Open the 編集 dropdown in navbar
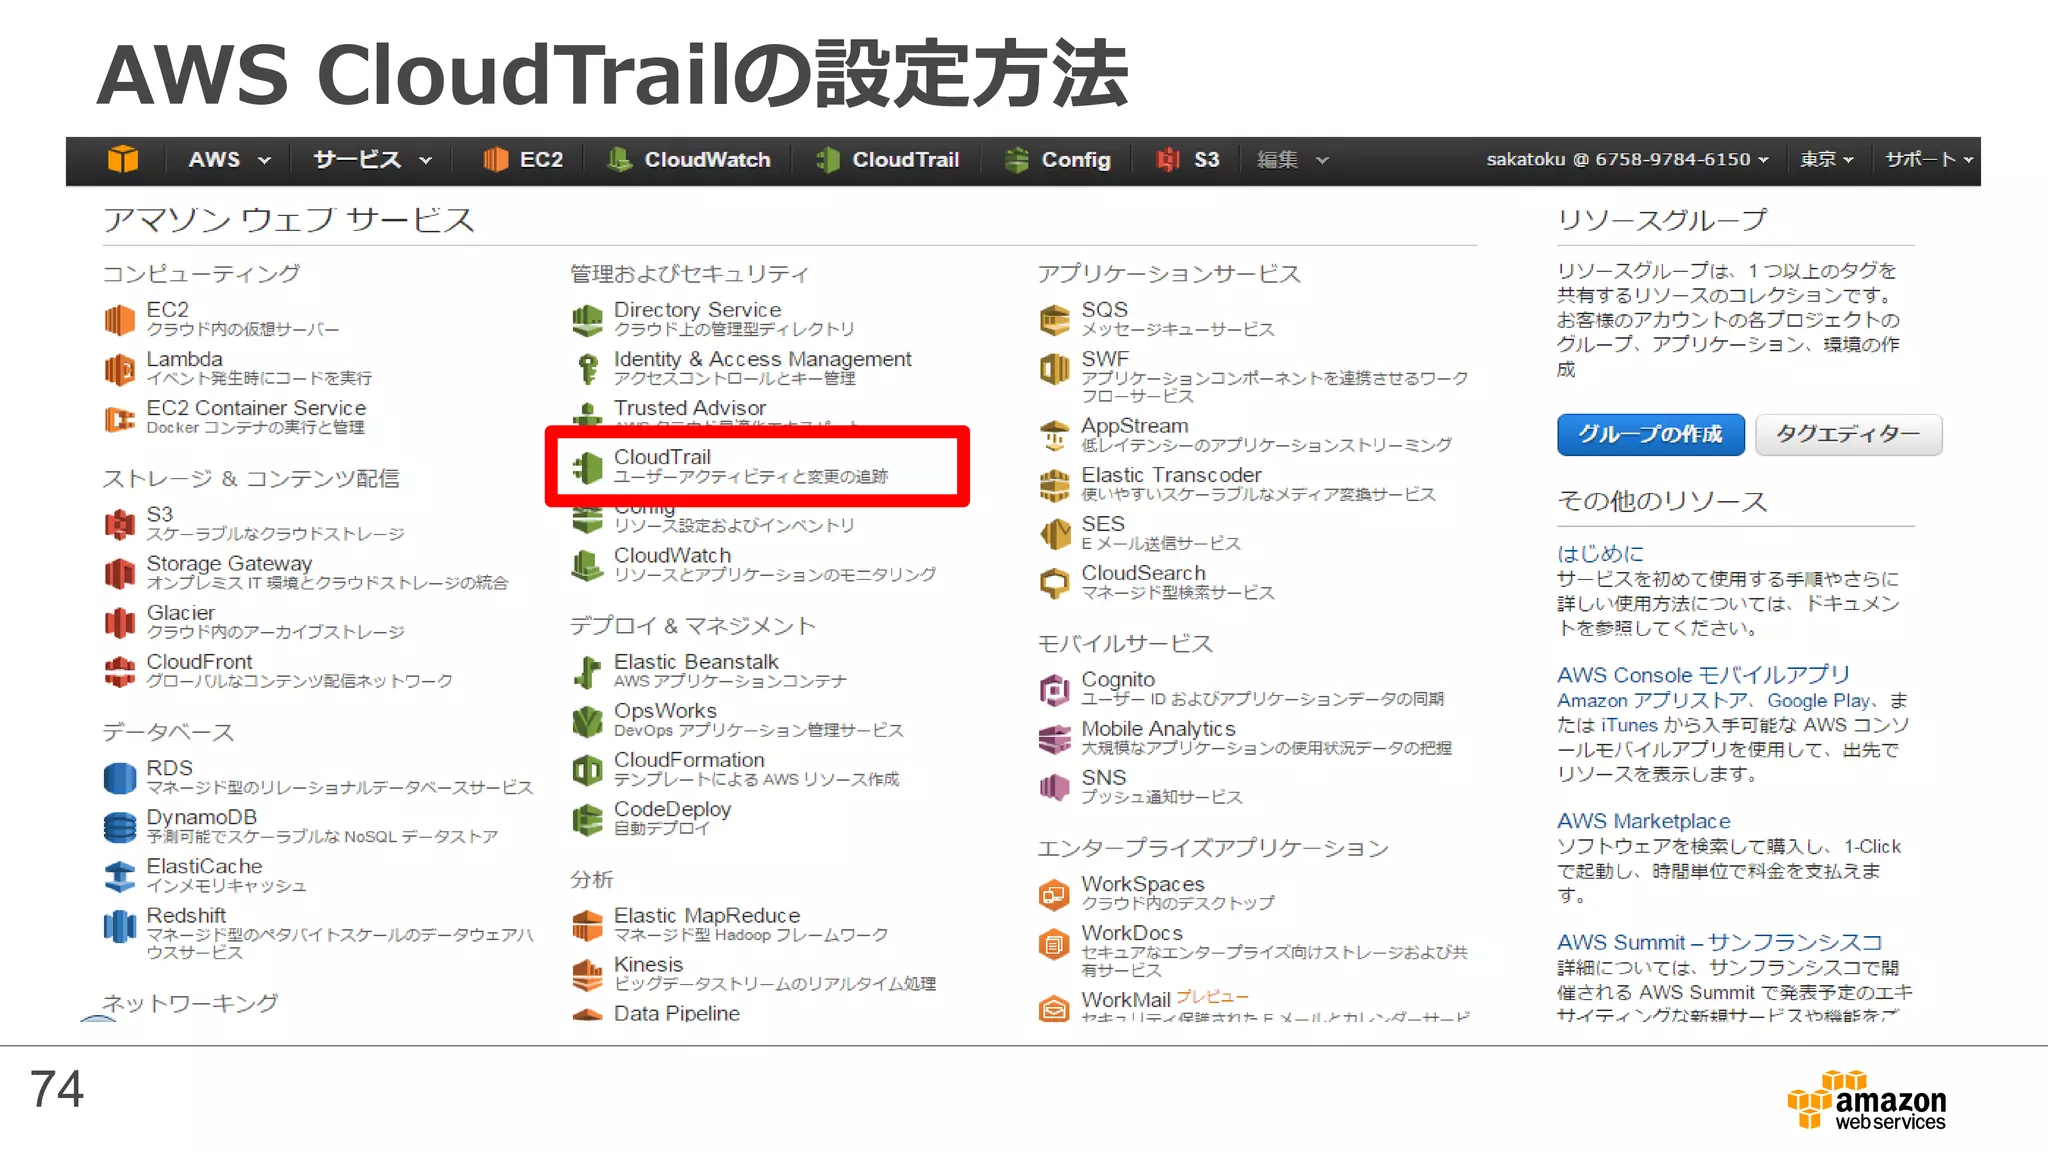 click(1292, 160)
